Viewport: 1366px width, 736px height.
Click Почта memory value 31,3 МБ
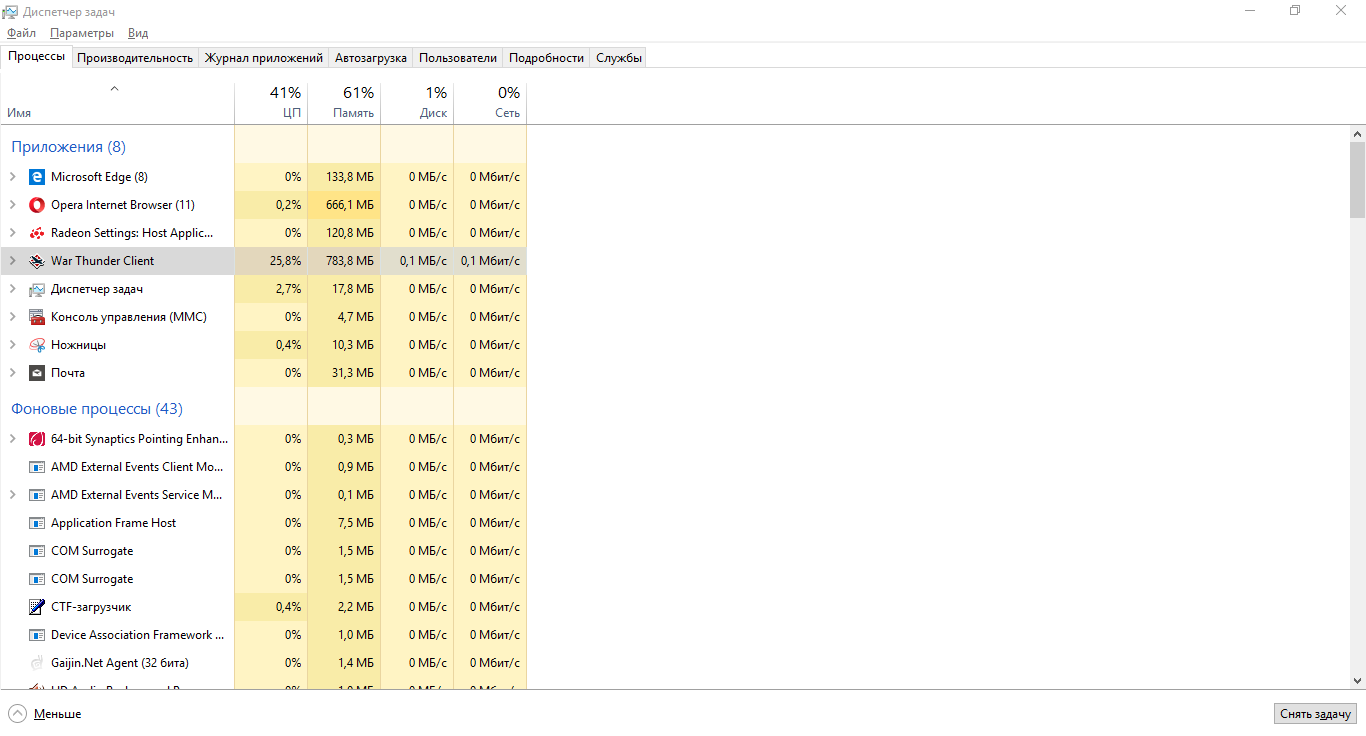coord(354,373)
